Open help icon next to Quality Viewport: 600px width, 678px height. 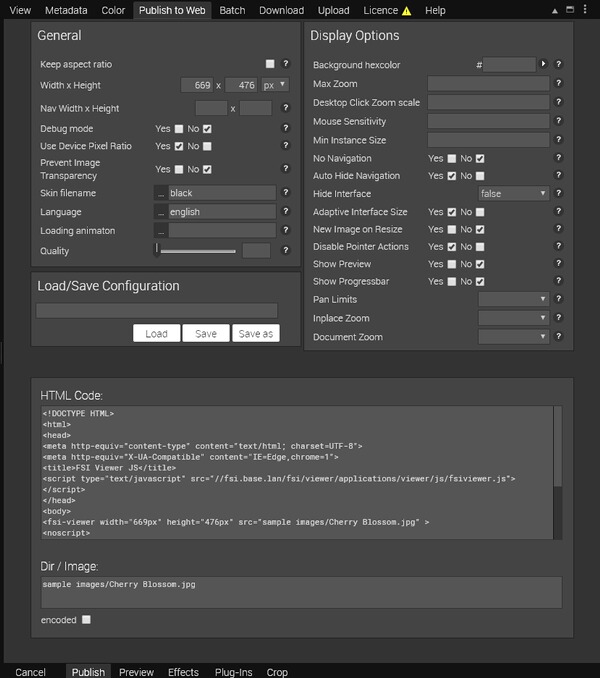(285, 250)
